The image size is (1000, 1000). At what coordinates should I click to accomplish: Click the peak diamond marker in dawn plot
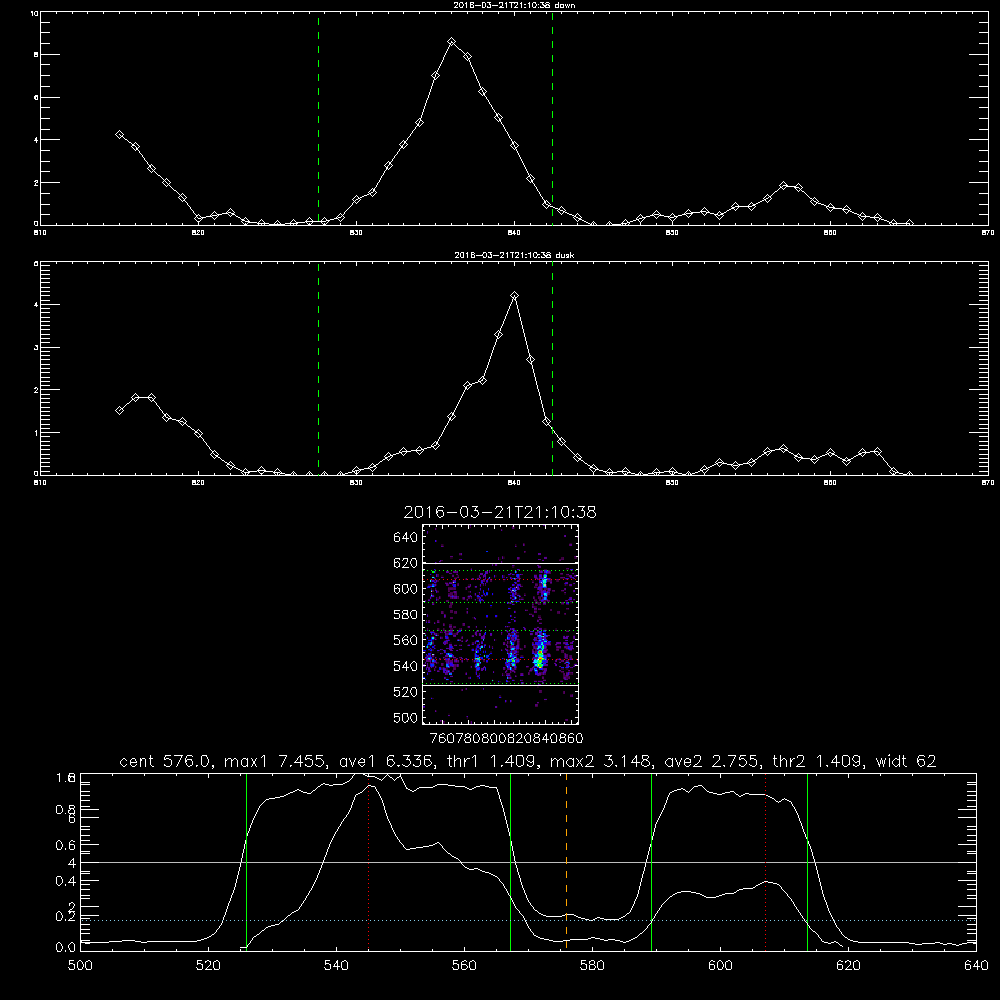[452, 41]
